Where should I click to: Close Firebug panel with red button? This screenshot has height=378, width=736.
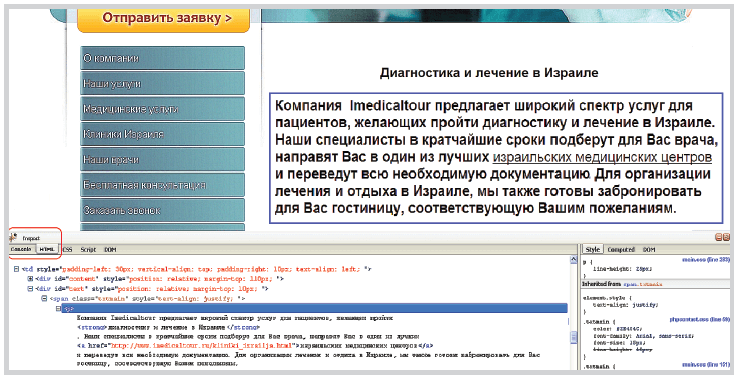click(726, 238)
